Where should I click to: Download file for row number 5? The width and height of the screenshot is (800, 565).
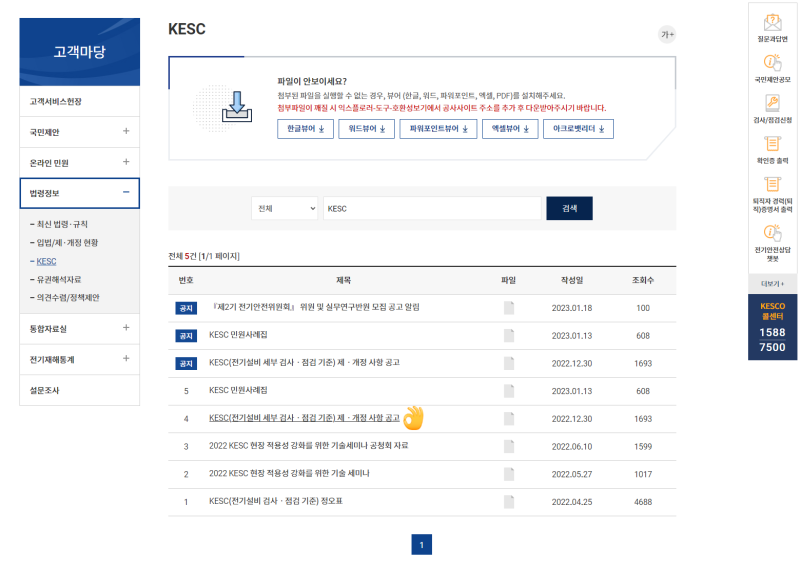(509, 391)
